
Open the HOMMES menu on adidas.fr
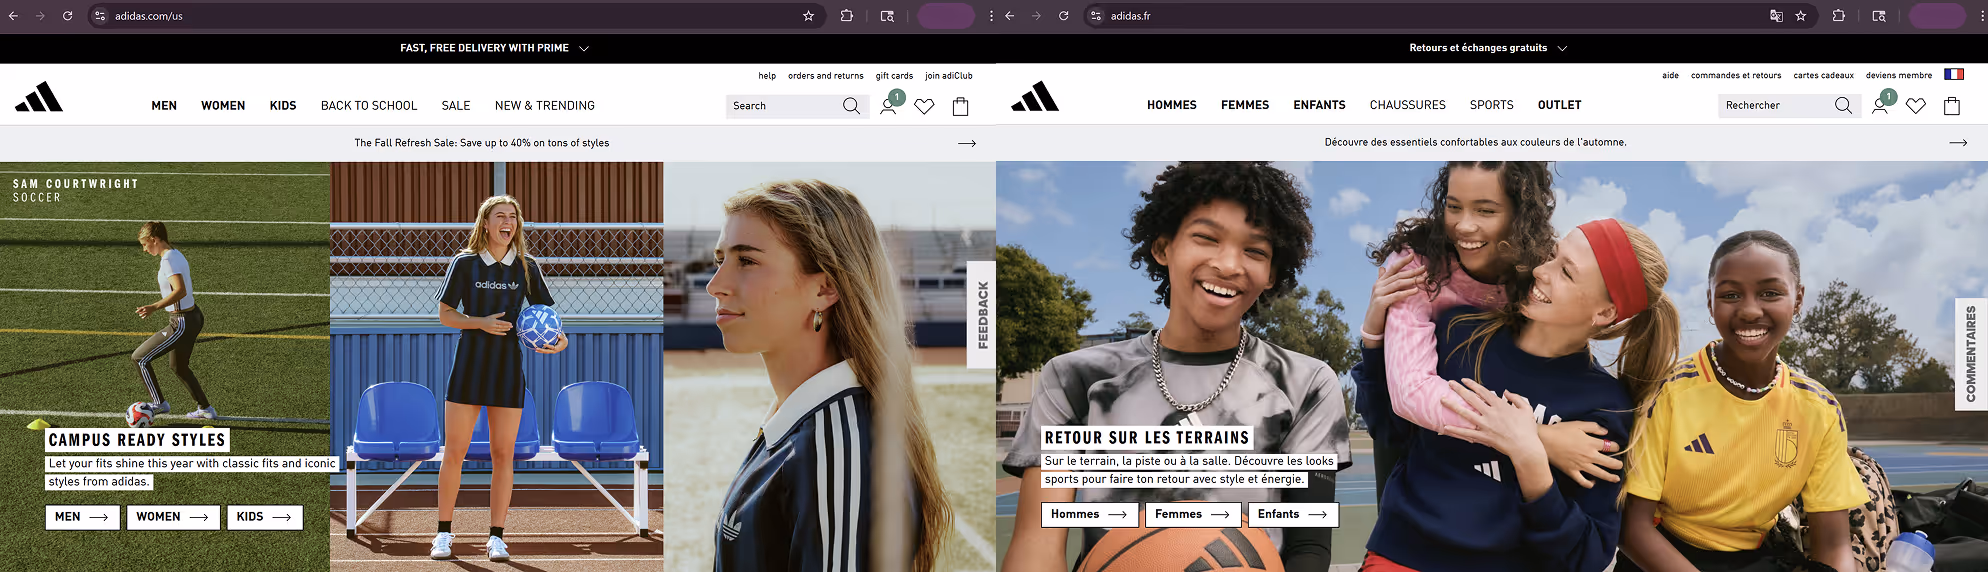[1172, 105]
